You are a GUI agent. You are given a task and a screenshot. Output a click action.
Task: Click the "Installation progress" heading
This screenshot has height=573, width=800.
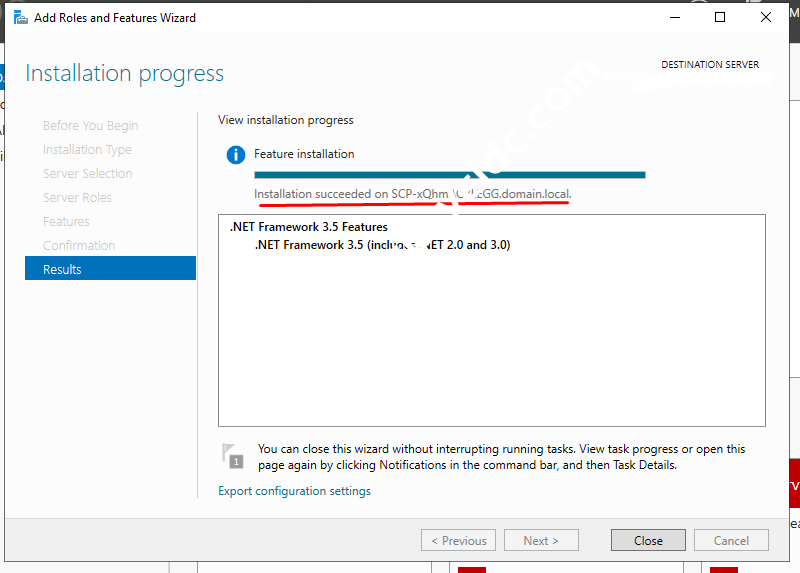click(x=124, y=73)
